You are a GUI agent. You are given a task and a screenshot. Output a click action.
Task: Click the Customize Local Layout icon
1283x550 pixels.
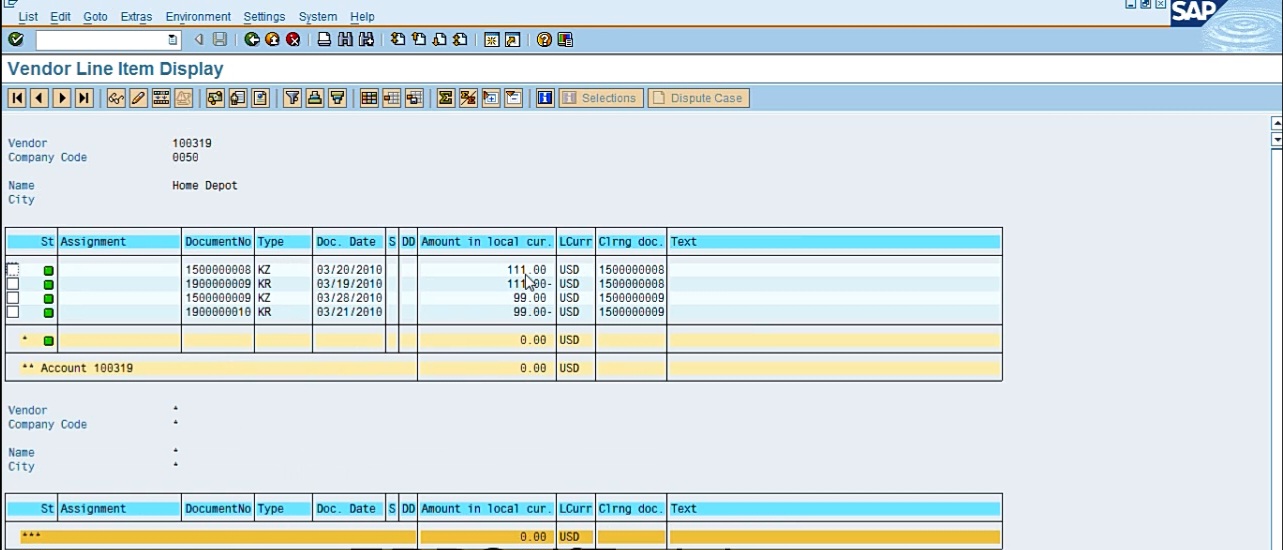pos(565,40)
